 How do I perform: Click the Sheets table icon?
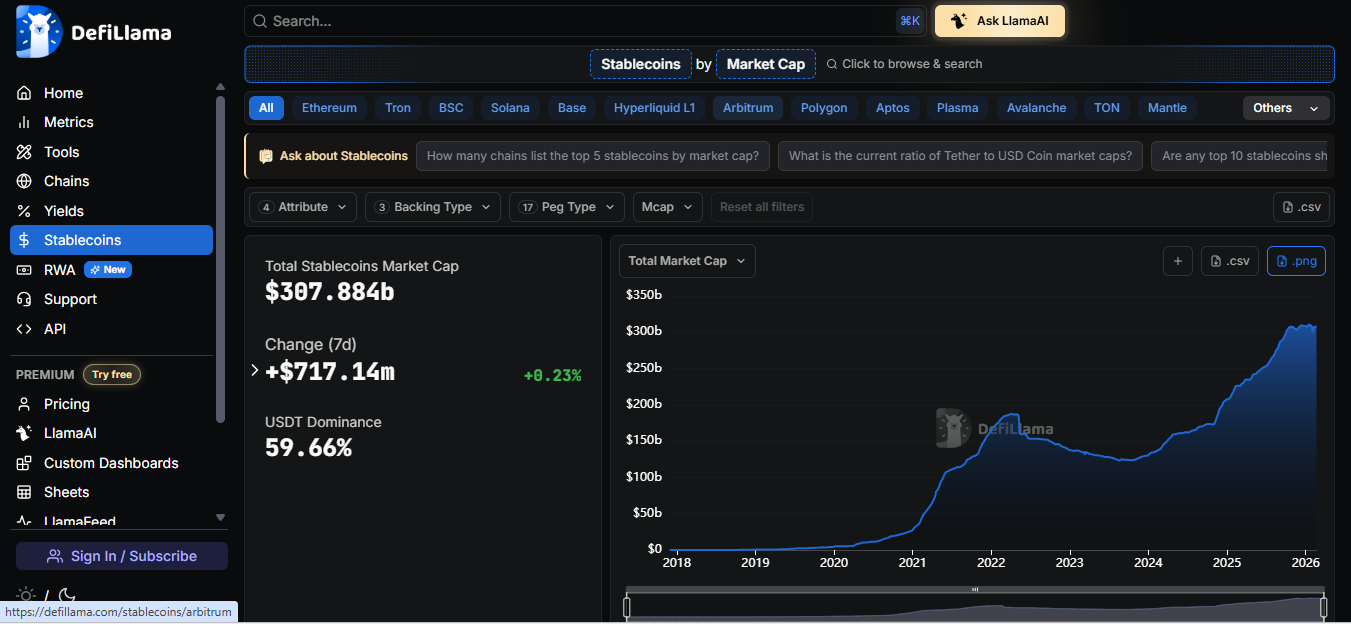pyautogui.click(x=25, y=492)
